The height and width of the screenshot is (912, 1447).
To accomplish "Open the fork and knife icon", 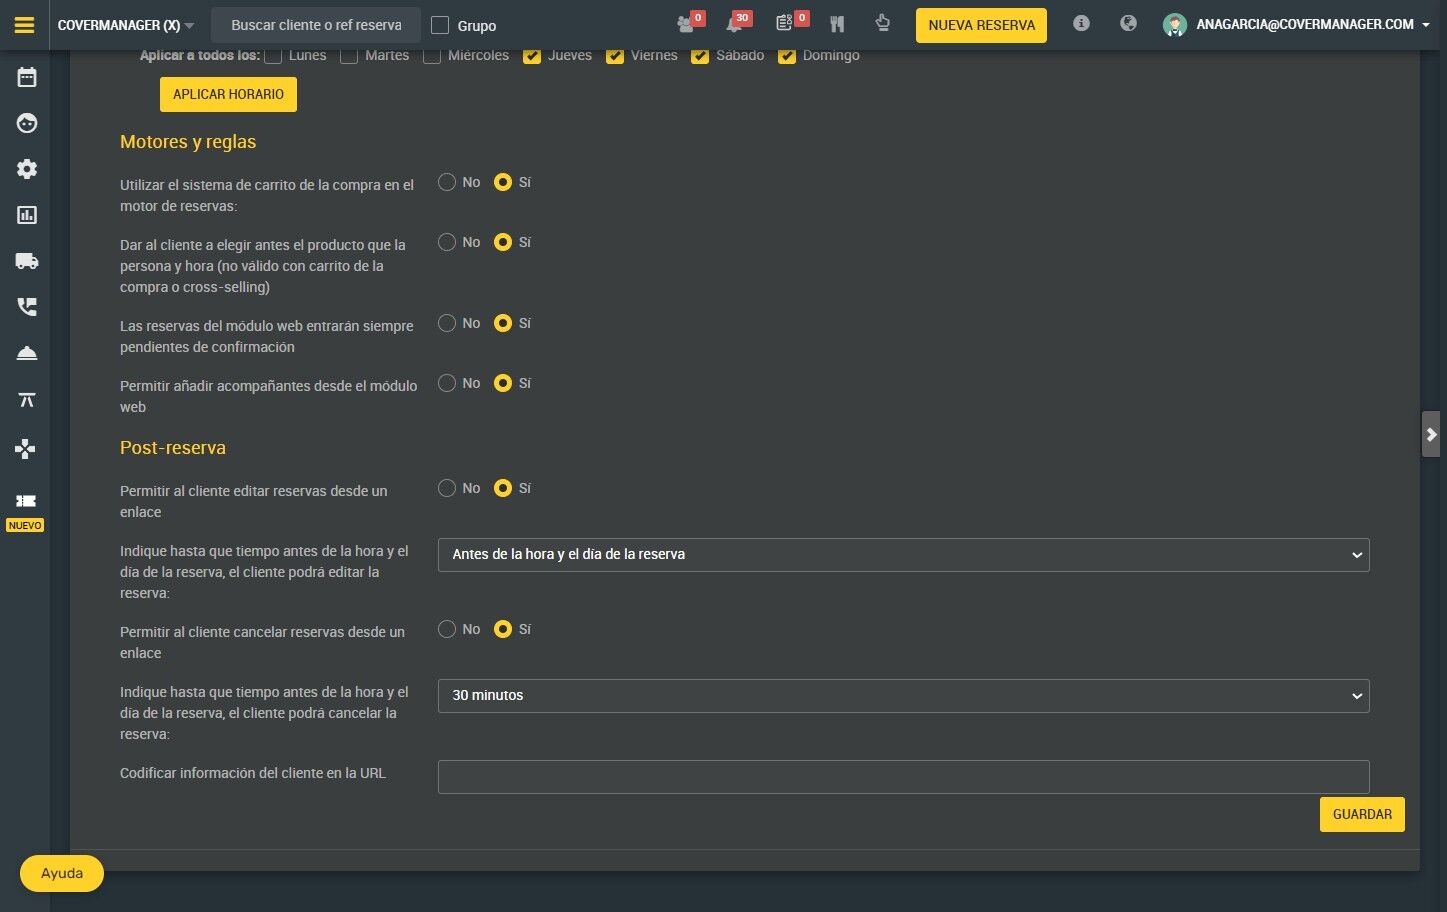I will [x=837, y=24].
